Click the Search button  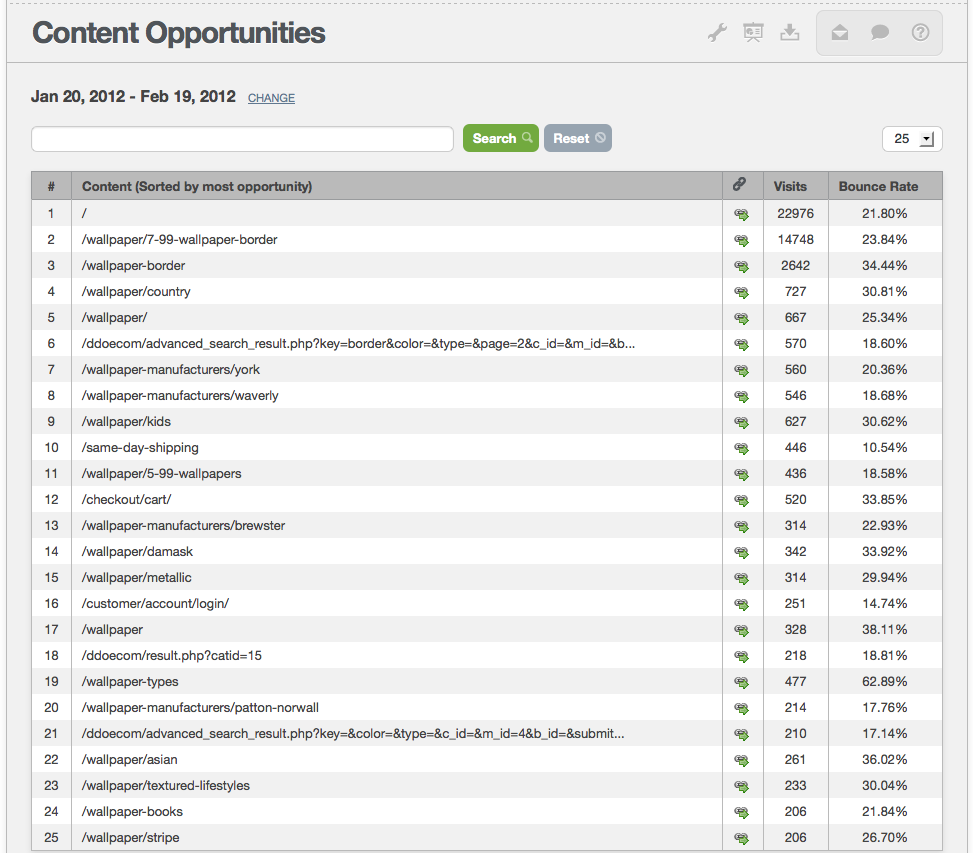[500, 138]
